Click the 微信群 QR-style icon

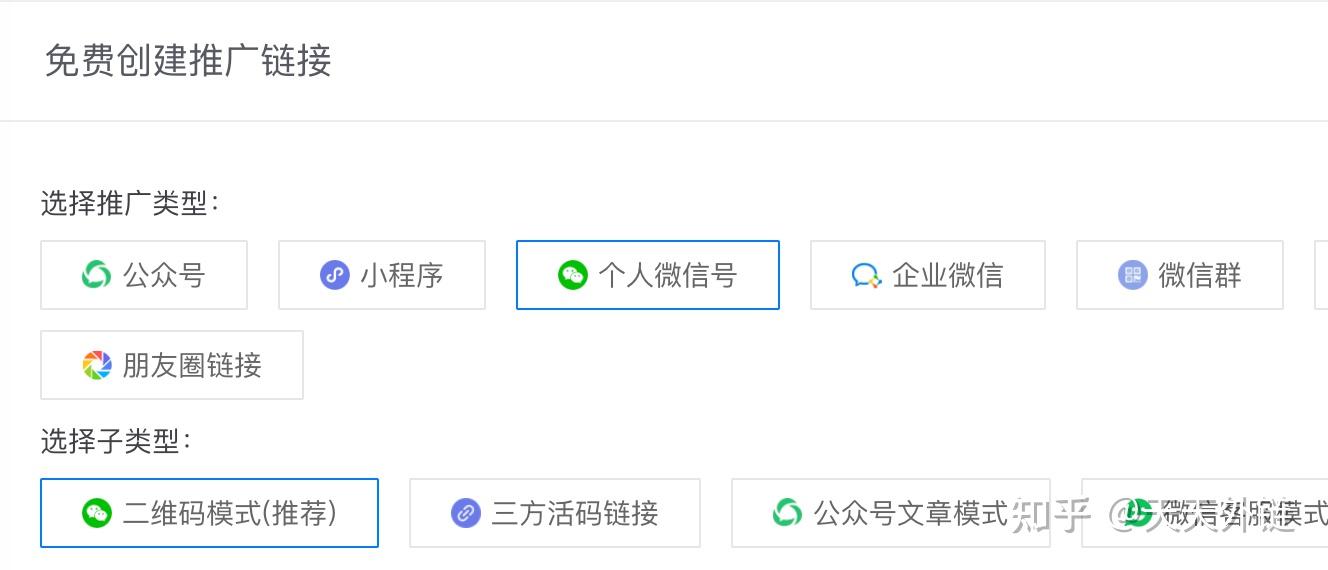(x=1132, y=274)
